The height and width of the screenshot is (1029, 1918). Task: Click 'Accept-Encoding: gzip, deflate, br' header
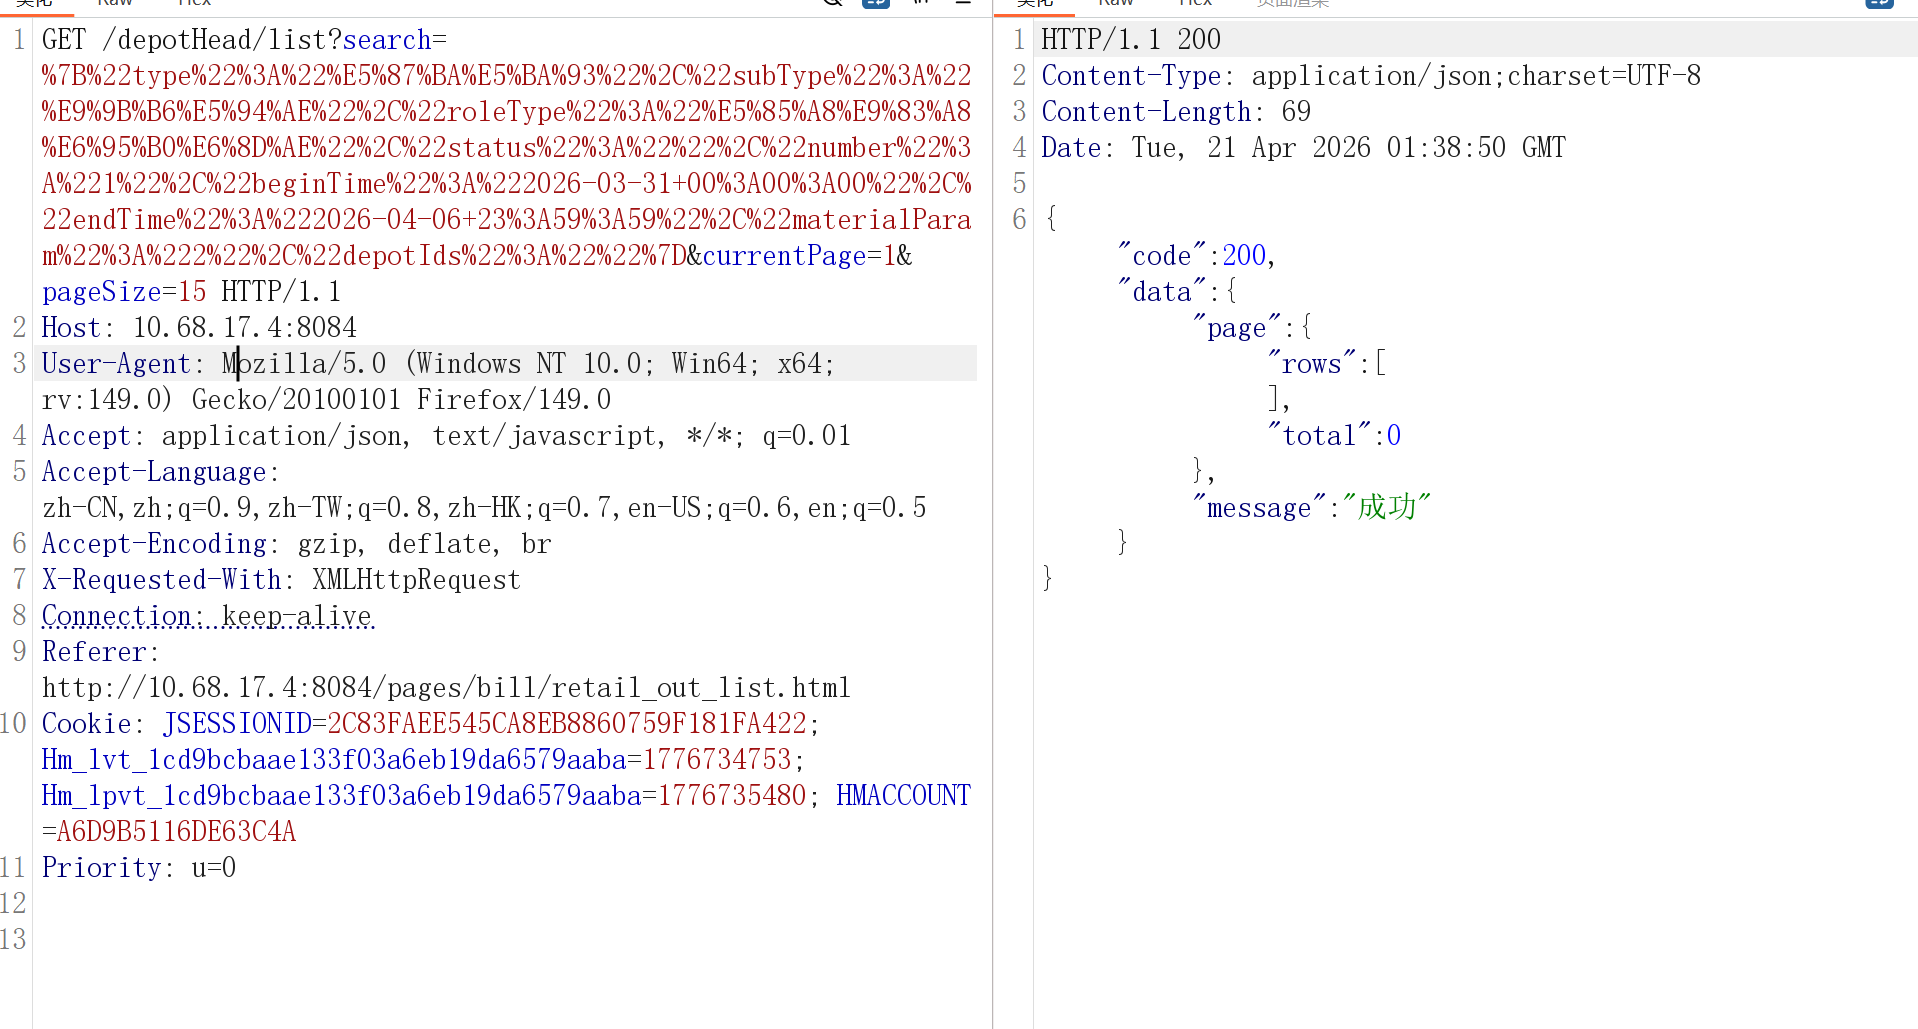pos(296,544)
